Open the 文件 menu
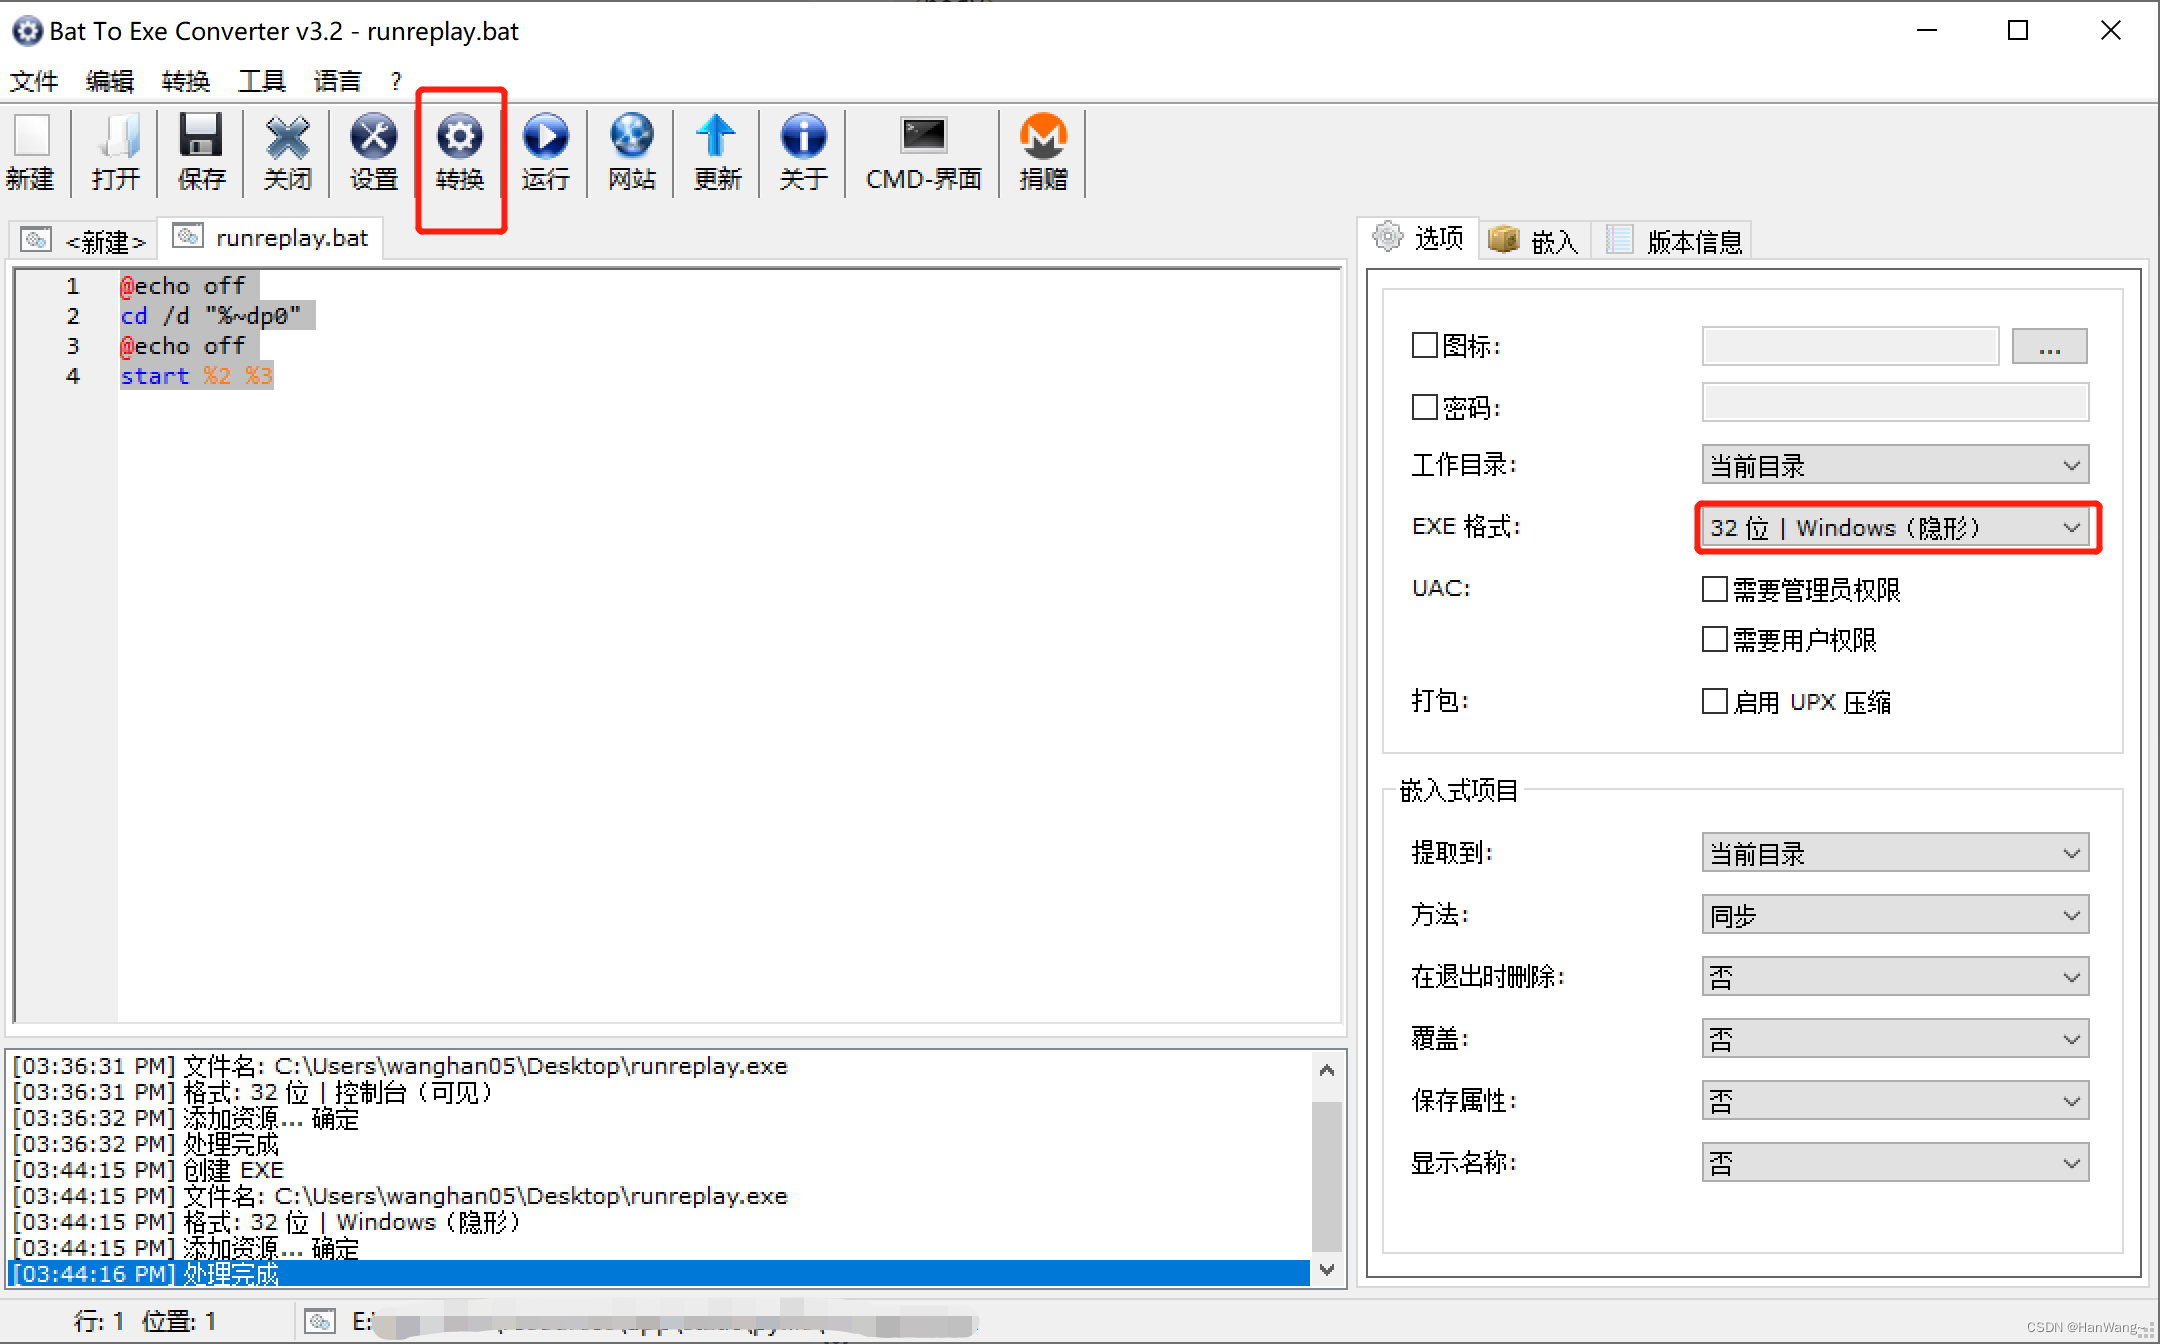Screen dimensions: 2160x1344 pyautogui.click(x=34, y=81)
